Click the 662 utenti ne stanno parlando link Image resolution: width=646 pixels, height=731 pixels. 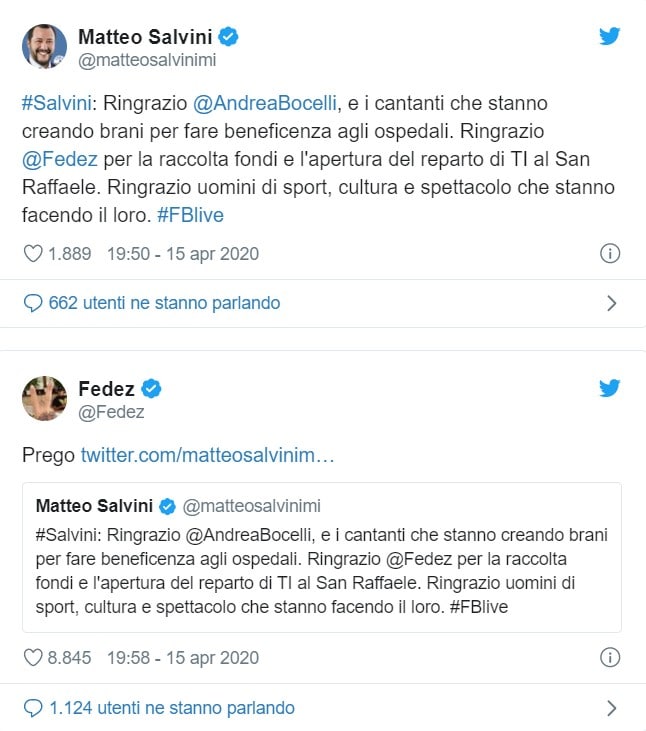pyautogui.click(x=164, y=303)
